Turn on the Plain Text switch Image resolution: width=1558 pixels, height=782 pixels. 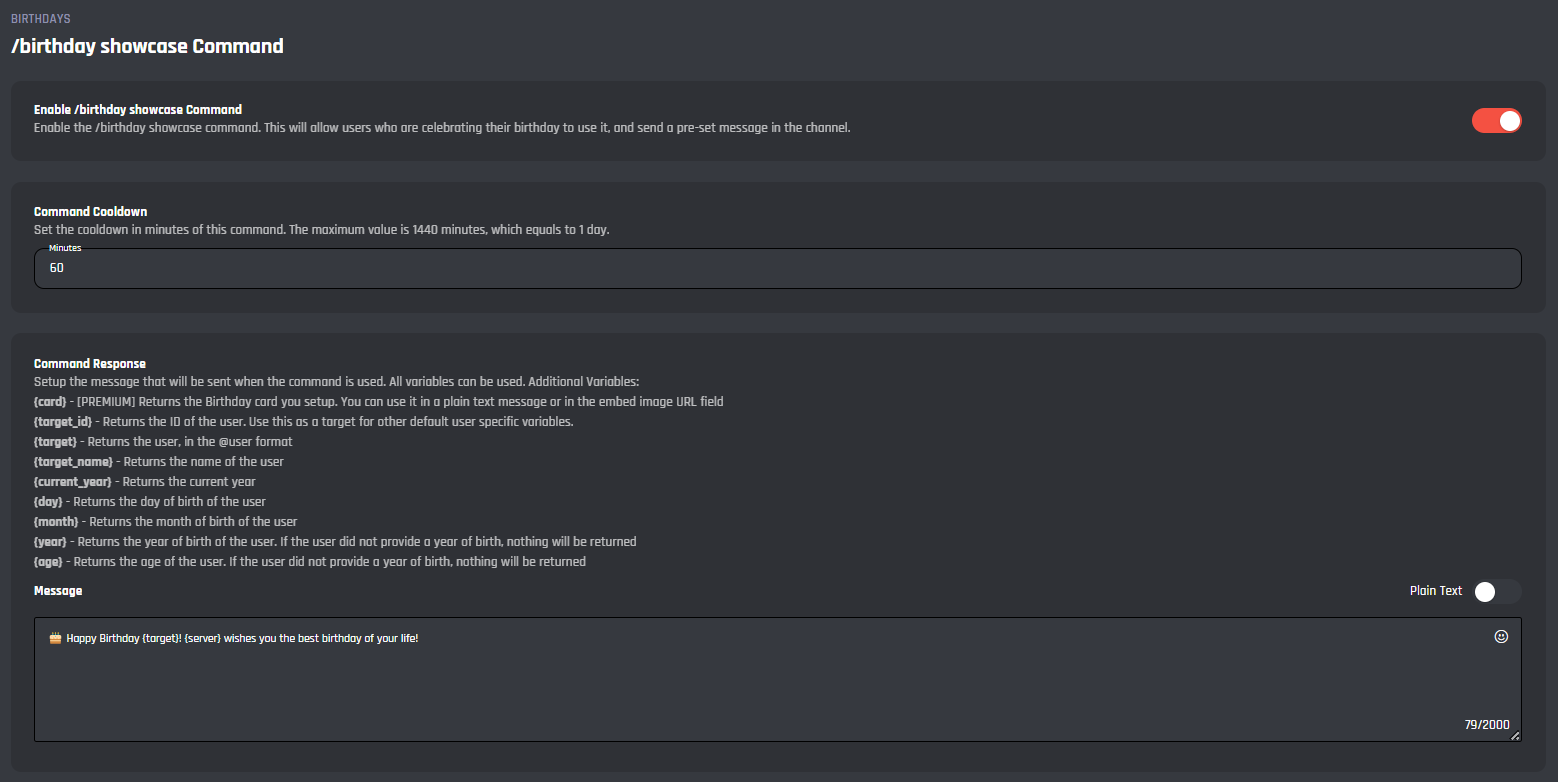pos(1496,592)
